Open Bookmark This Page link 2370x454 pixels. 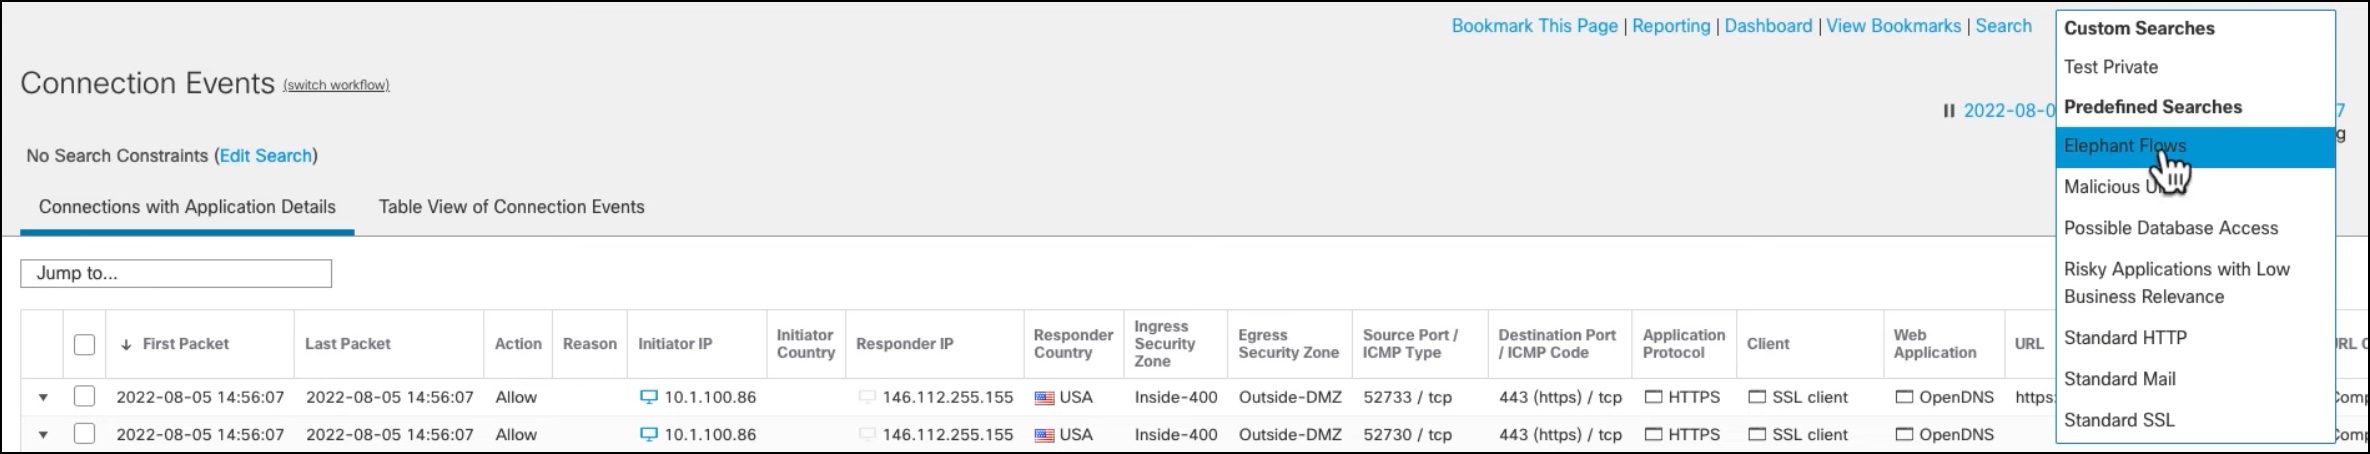1534,26
